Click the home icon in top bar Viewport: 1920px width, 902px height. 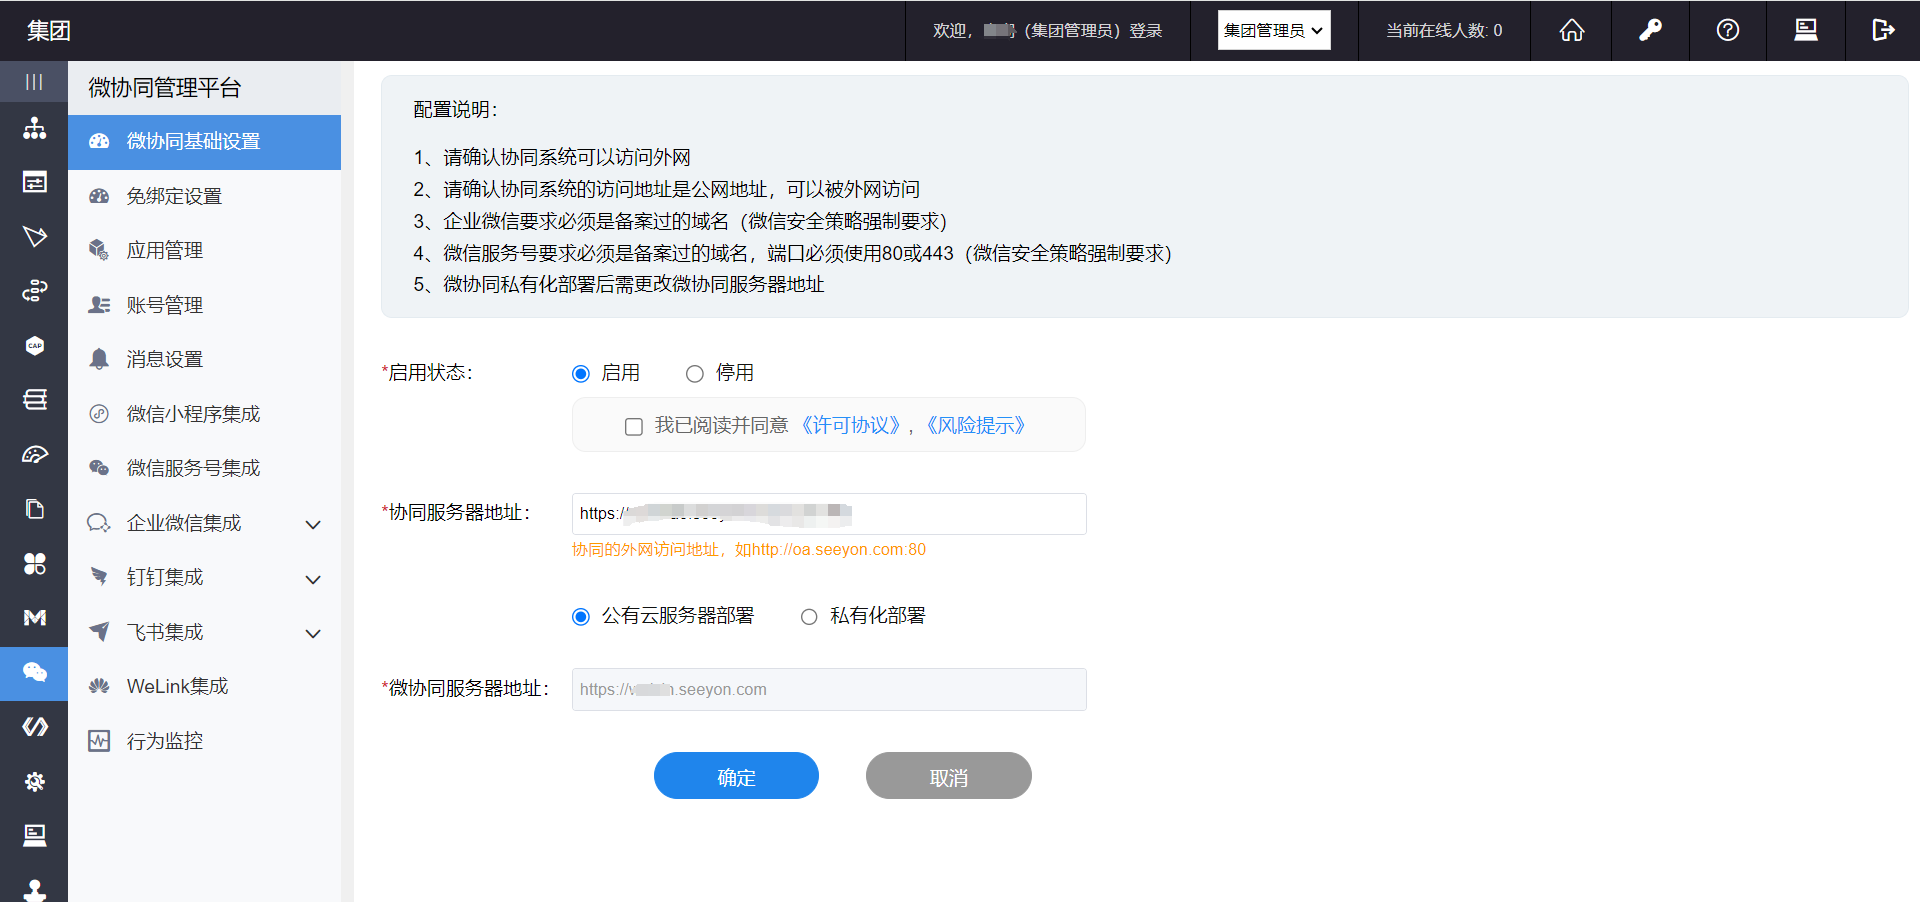pos(1571,31)
